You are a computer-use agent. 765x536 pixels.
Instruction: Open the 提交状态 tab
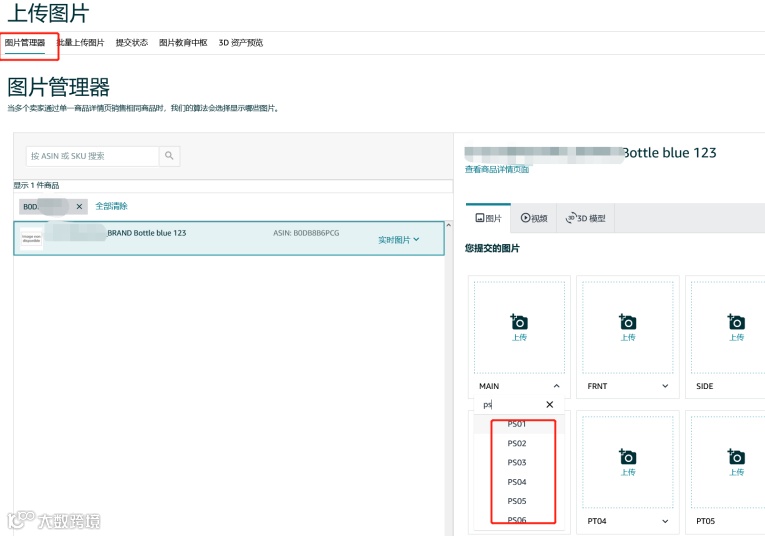[132, 43]
